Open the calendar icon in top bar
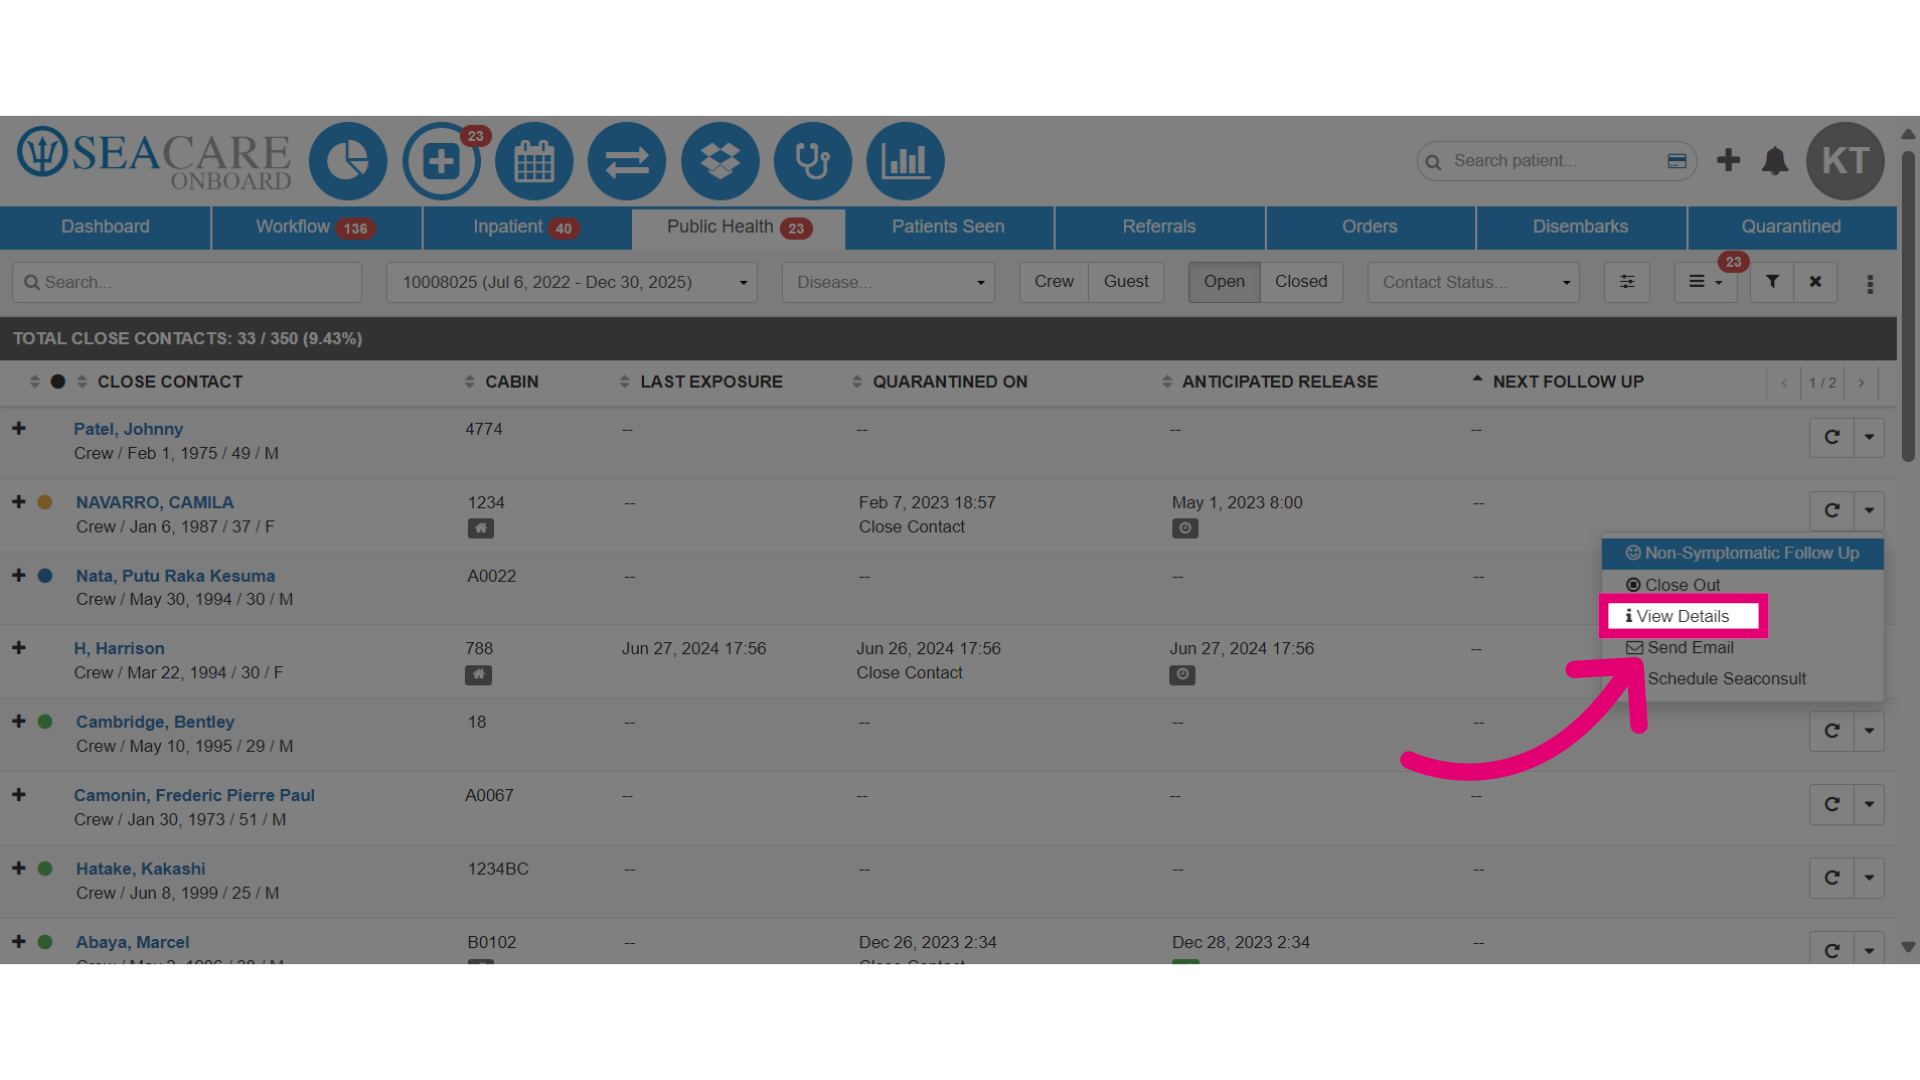Screen dimensions: 1920x1080 [x=534, y=161]
